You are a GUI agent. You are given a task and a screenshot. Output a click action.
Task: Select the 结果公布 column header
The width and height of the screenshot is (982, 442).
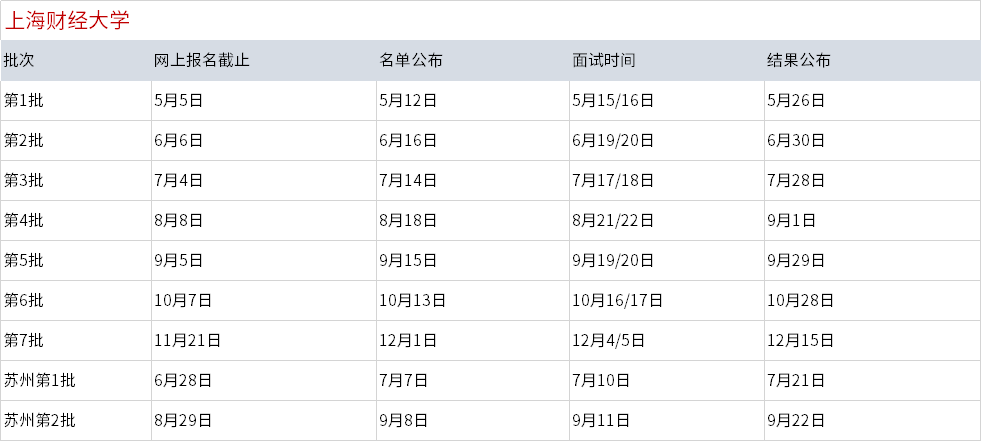(799, 60)
